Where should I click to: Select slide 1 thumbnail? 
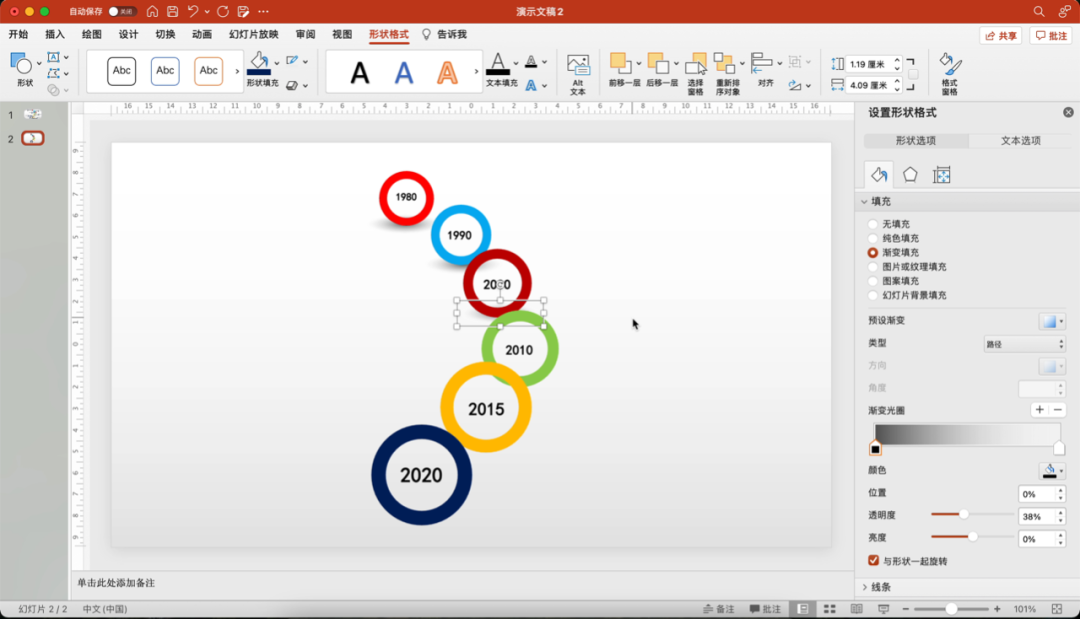32,114
